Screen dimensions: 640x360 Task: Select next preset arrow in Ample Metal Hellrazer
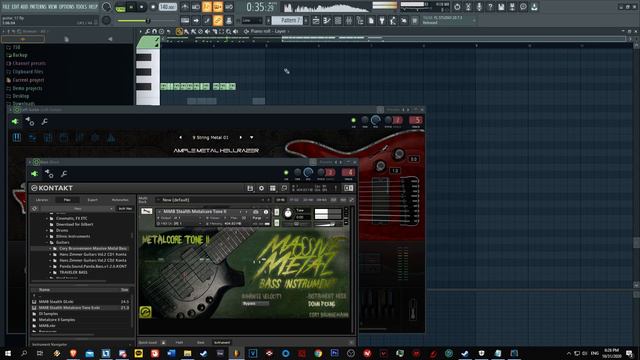click(240, 138)
